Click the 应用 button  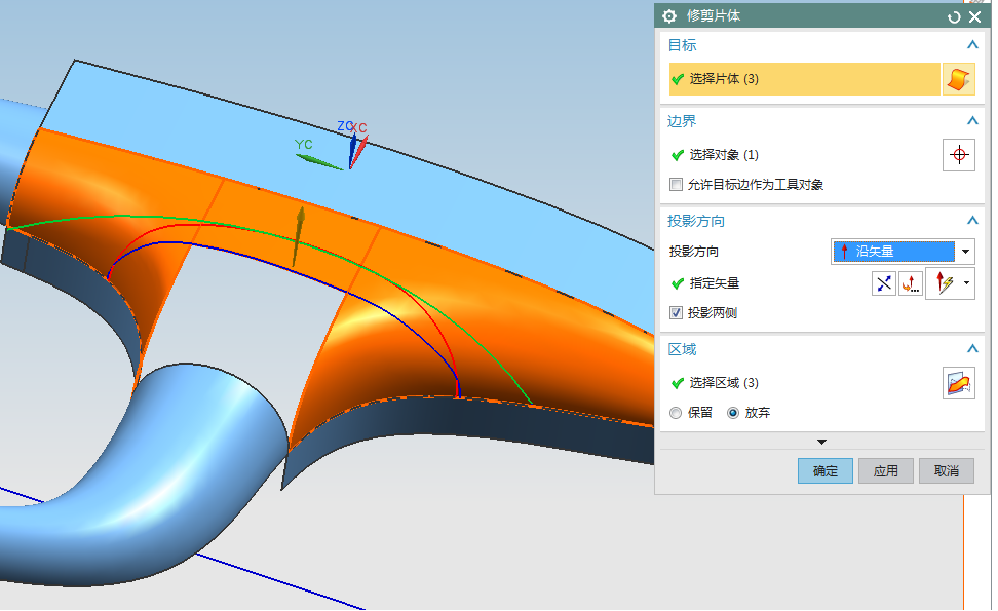[885, 471]
